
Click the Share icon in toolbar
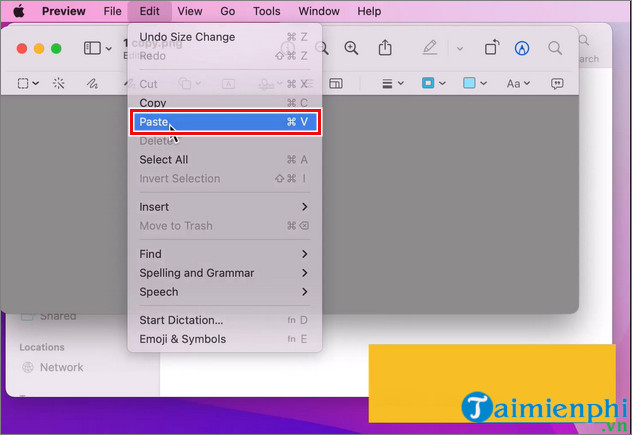385,48
